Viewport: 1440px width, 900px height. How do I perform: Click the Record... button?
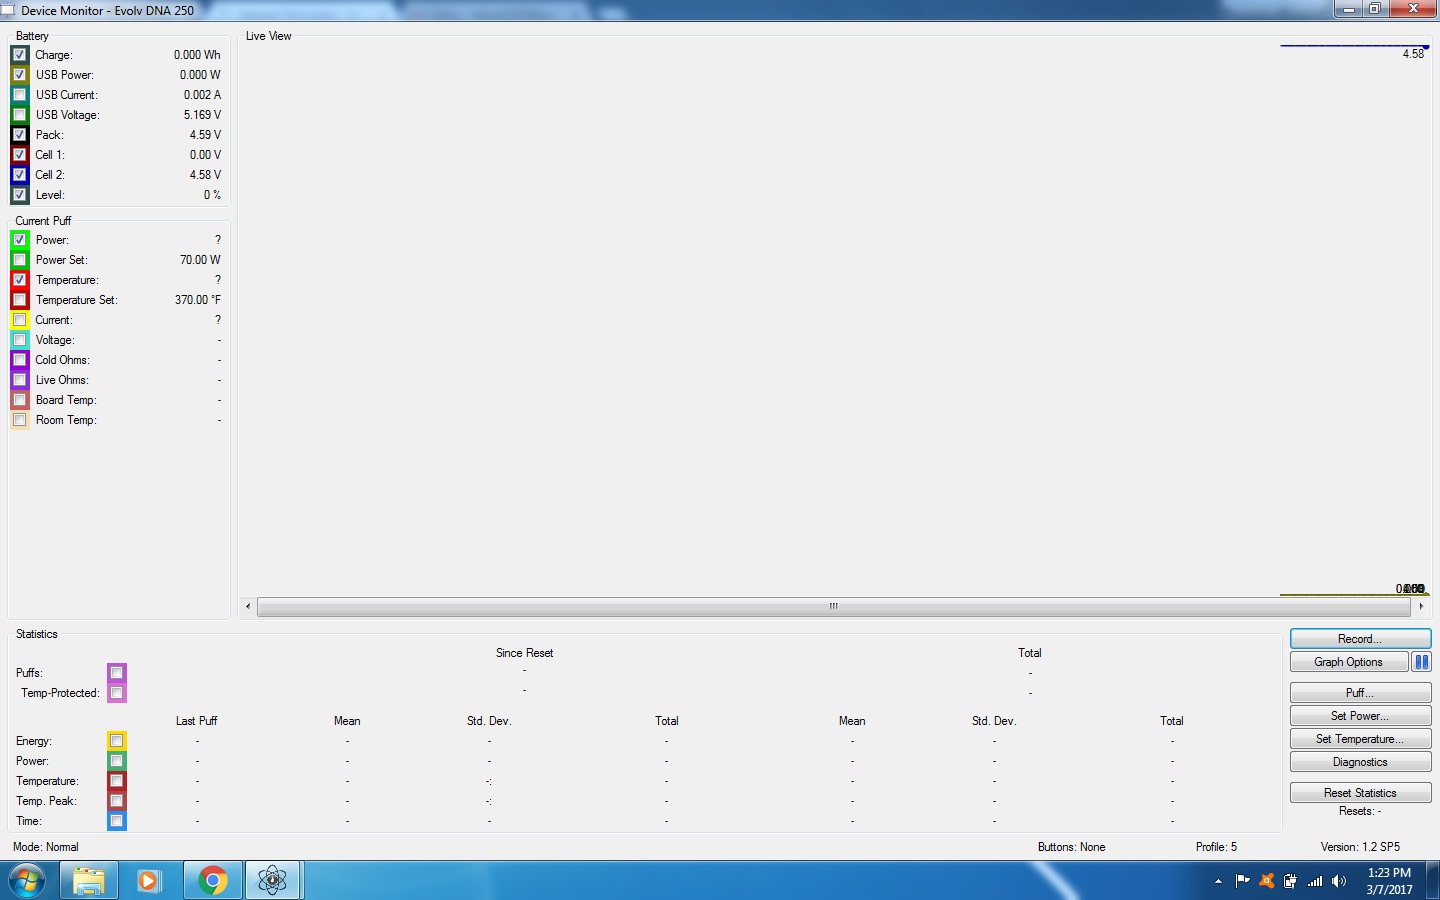pos(1360,639)
